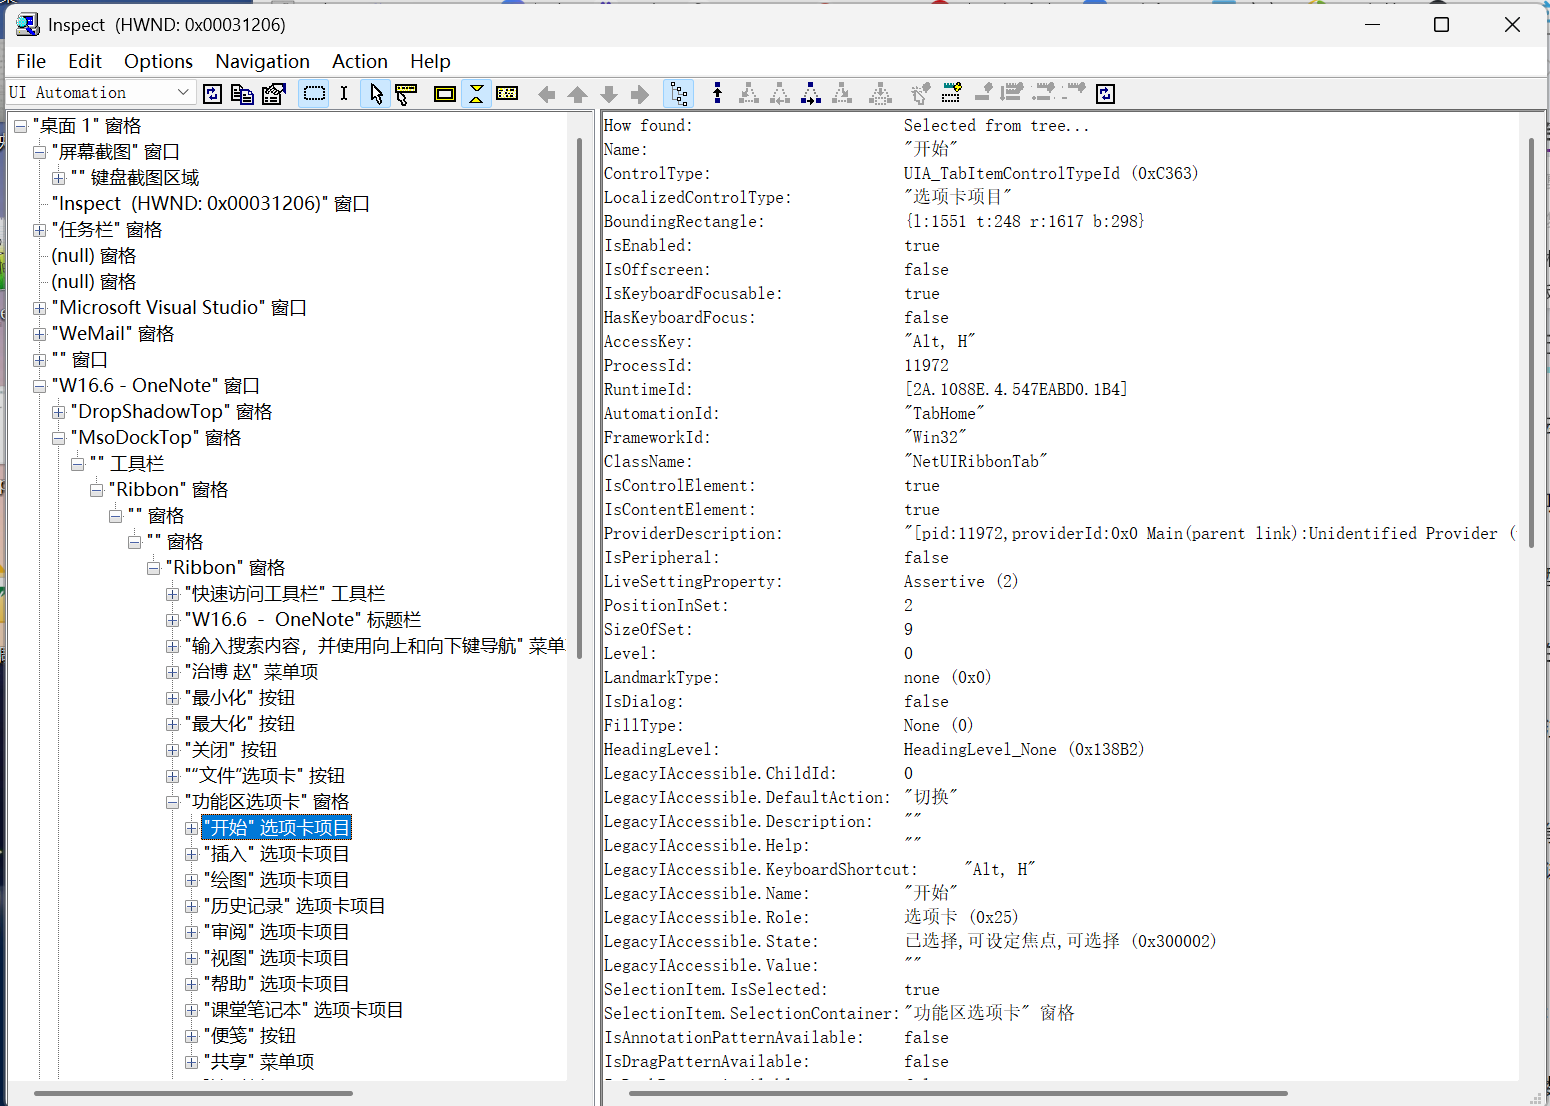The image size is (1550, 1106).
Task: Open the Options menu
Action: tap(158, 61)
